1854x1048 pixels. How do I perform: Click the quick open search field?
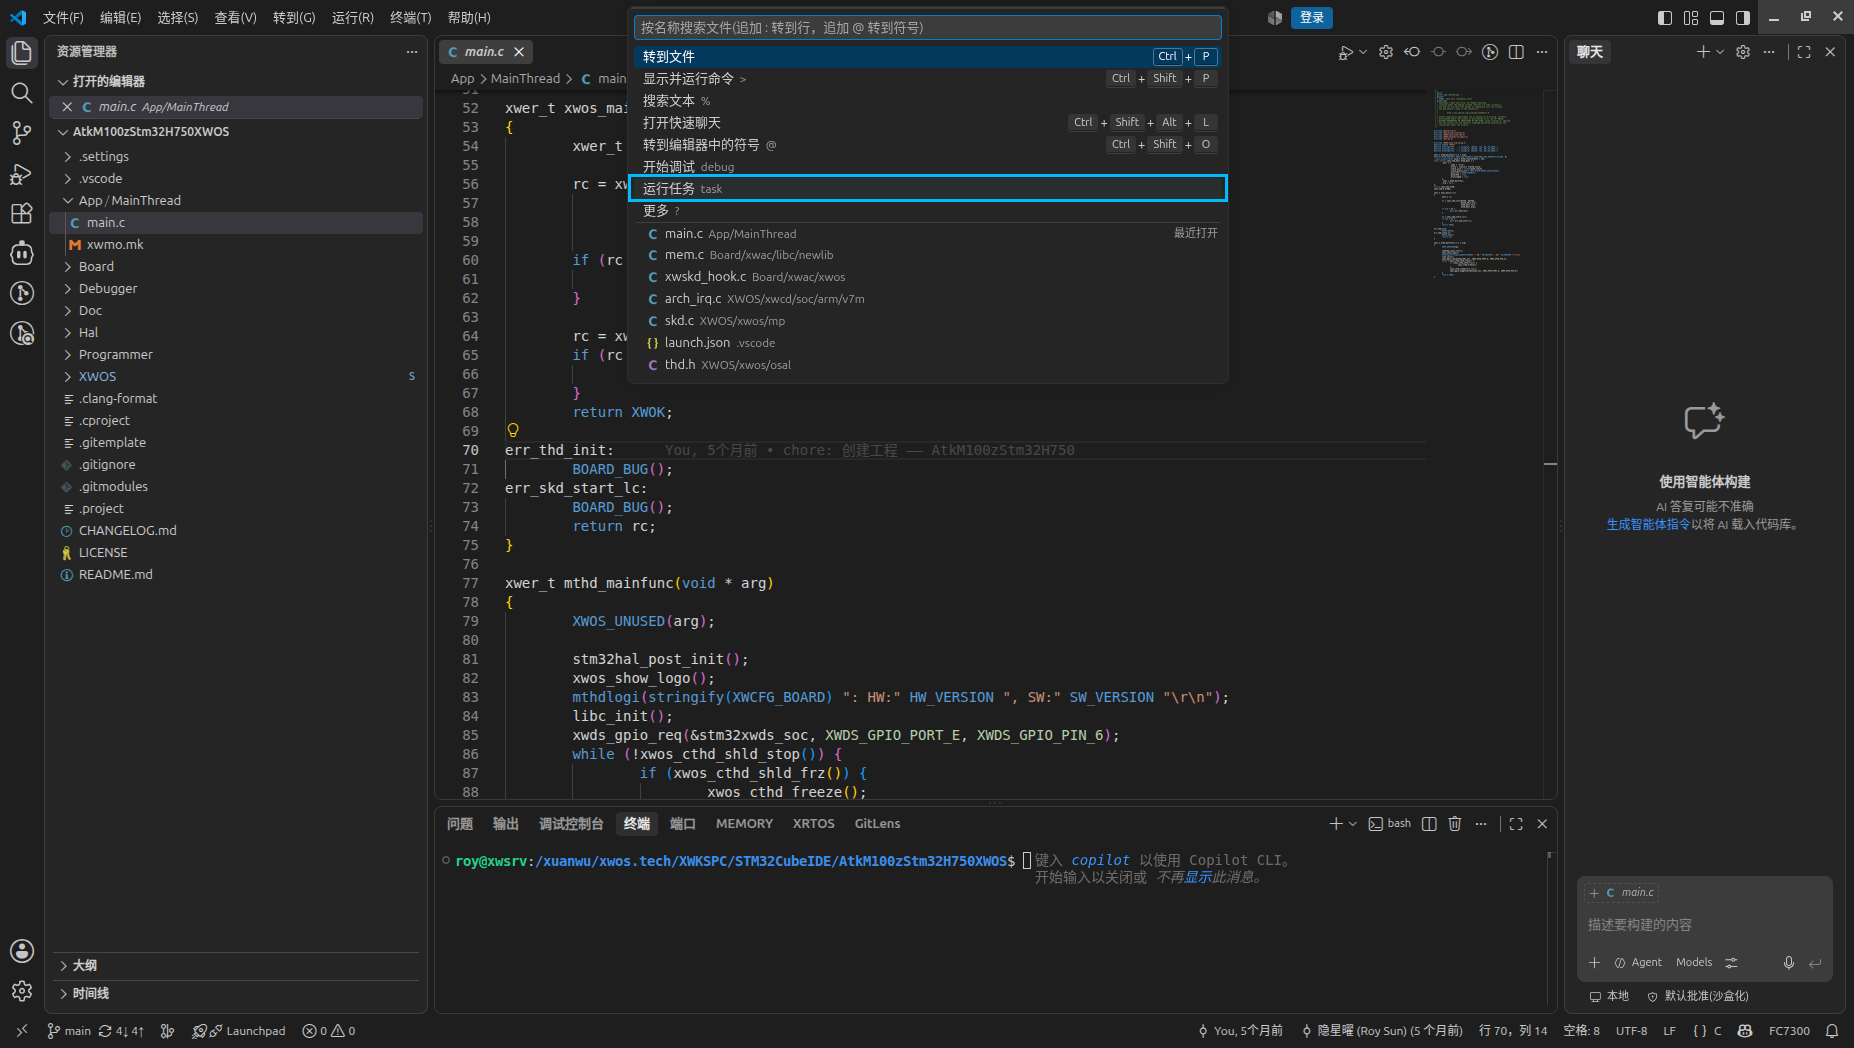click(x=928, y=28)
